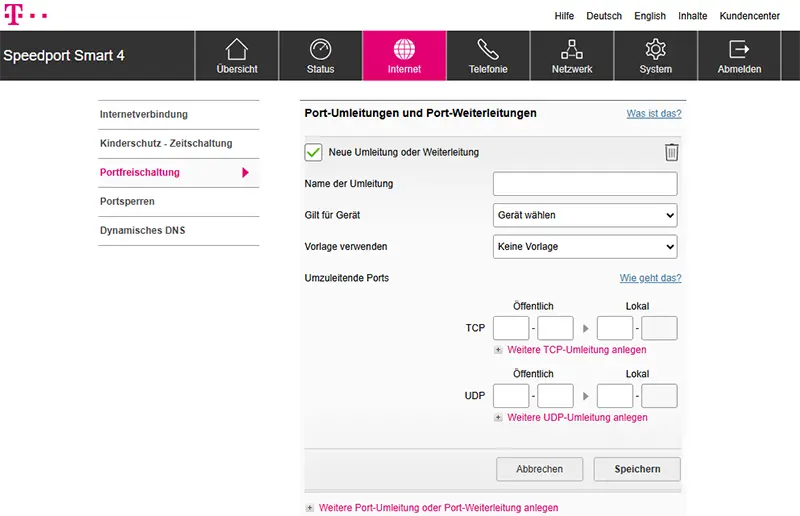Viewport: 800px width, 516px height.
Task: Open Telefonie phone icon
Action: [488, 50]
